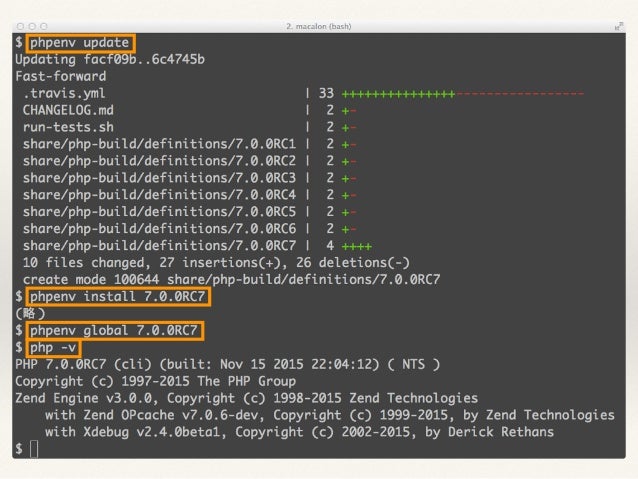
Task: Click the yellow minimize window button
Action: coord(32,26)
